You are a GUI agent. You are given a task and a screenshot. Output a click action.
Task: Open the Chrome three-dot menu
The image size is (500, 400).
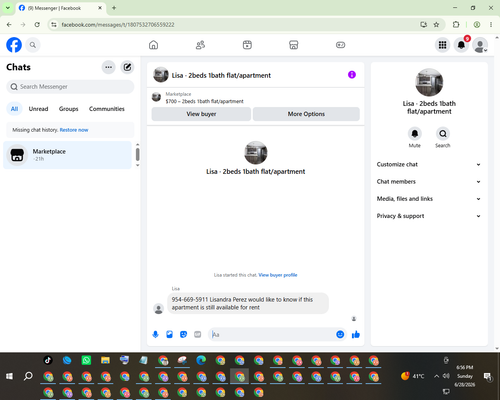click(x=491, y=24)
